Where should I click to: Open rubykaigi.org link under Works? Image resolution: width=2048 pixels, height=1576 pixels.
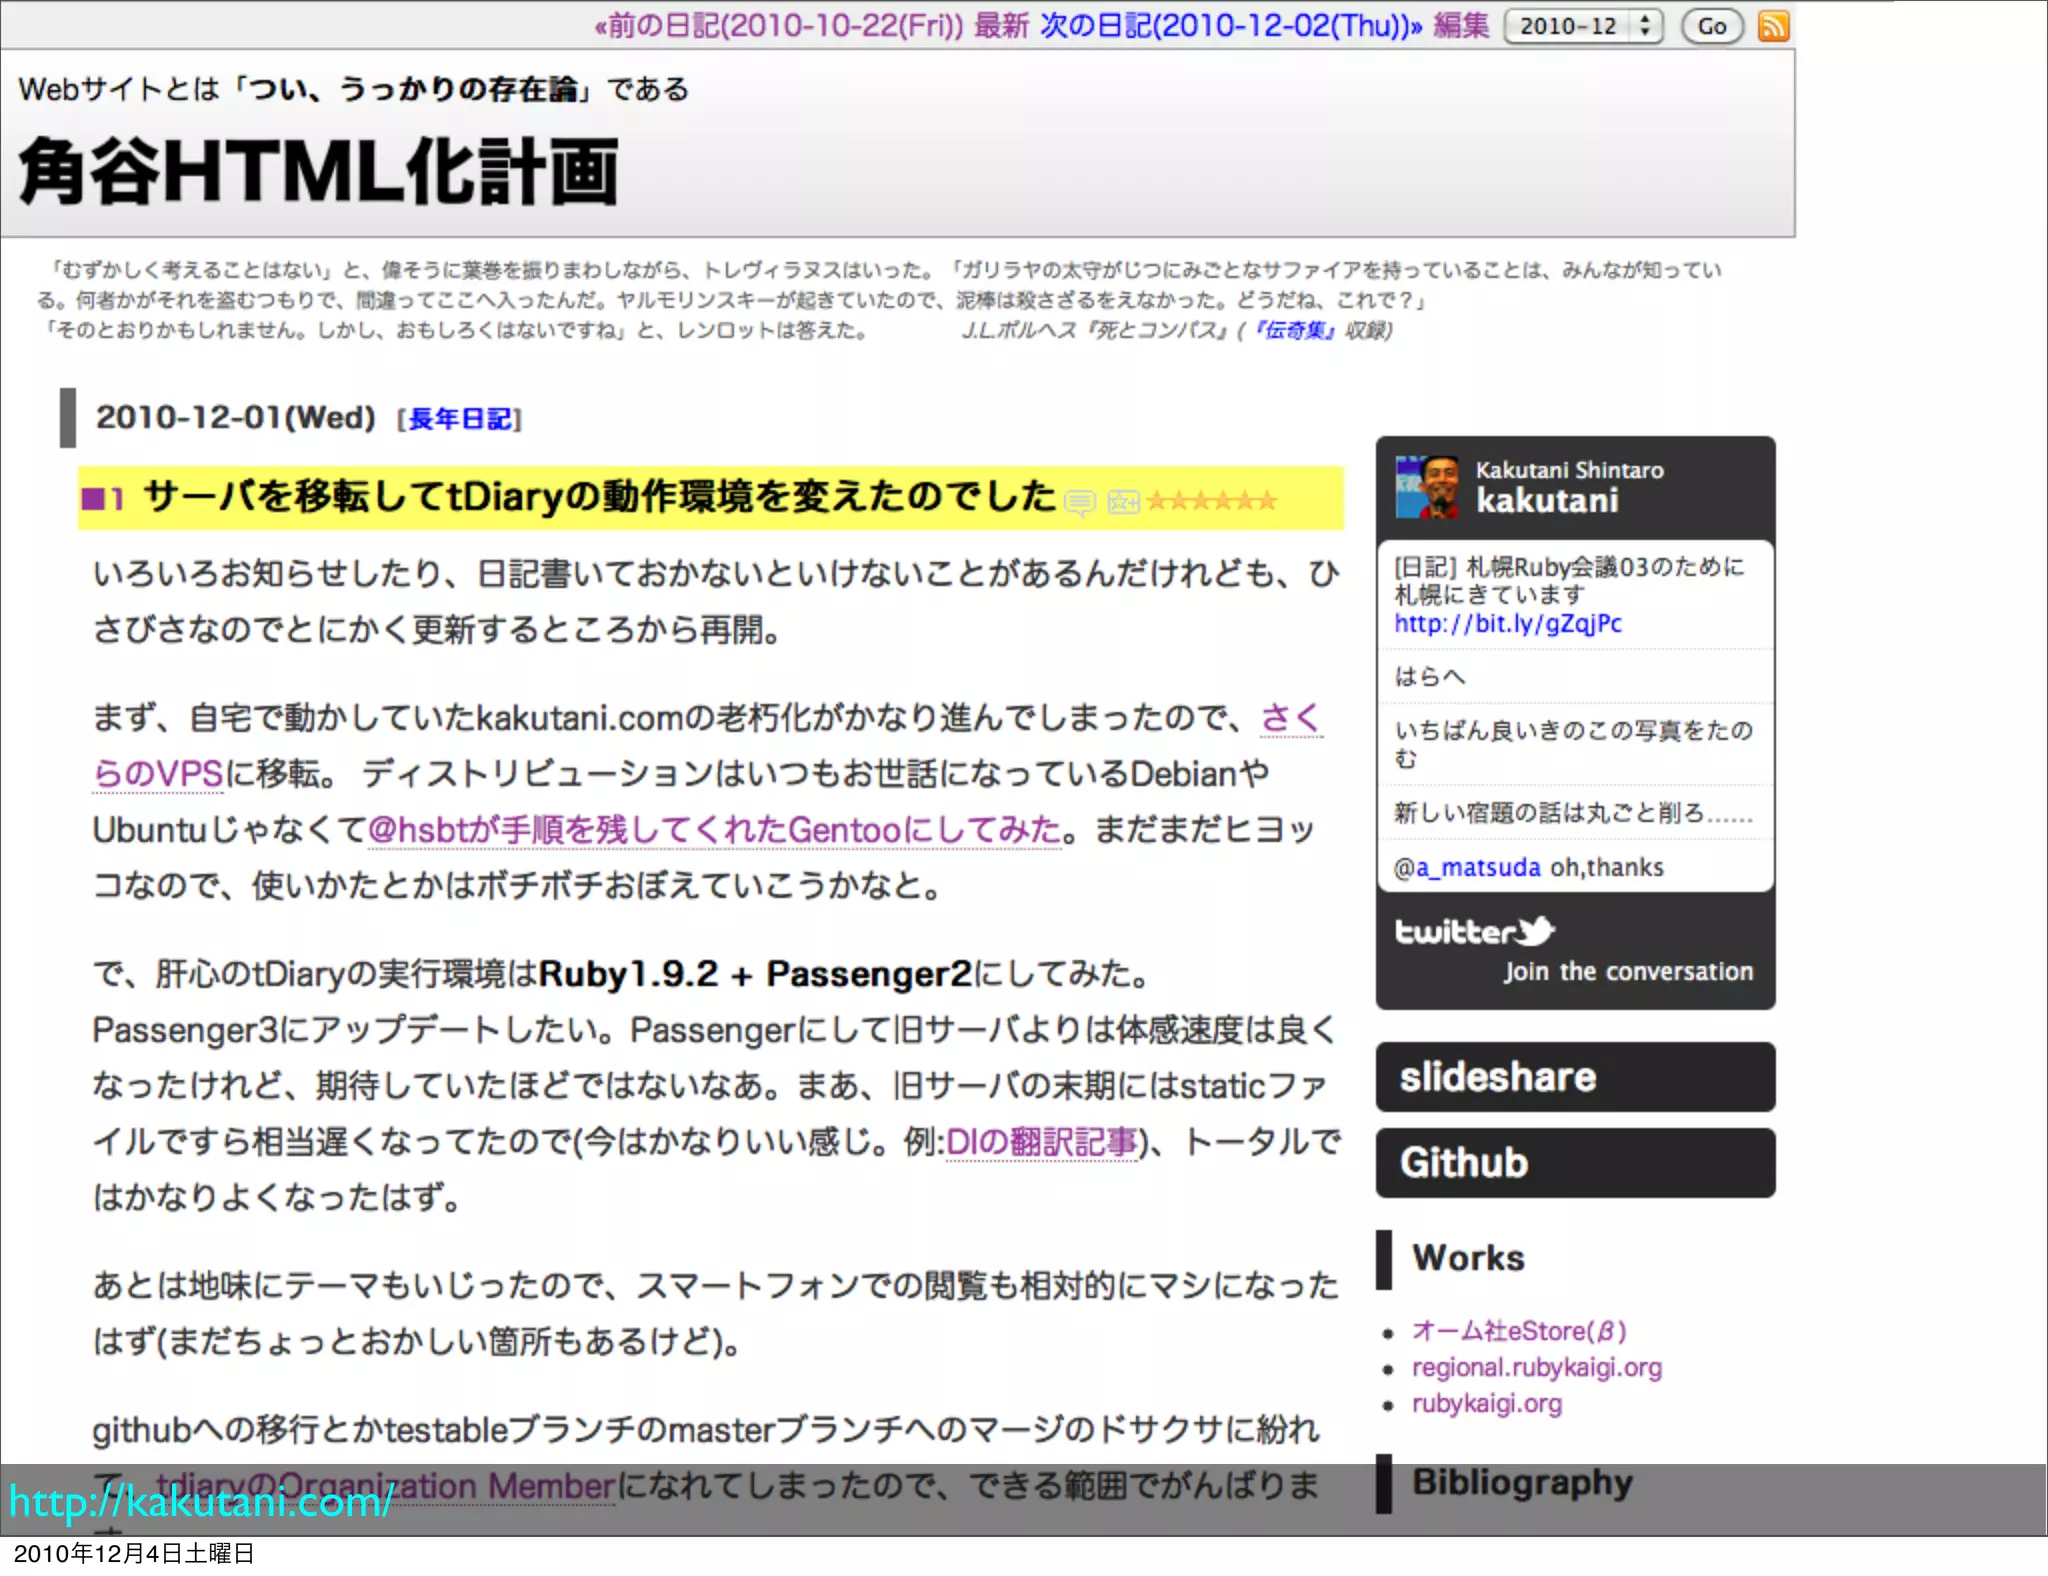point(1486,1403)
